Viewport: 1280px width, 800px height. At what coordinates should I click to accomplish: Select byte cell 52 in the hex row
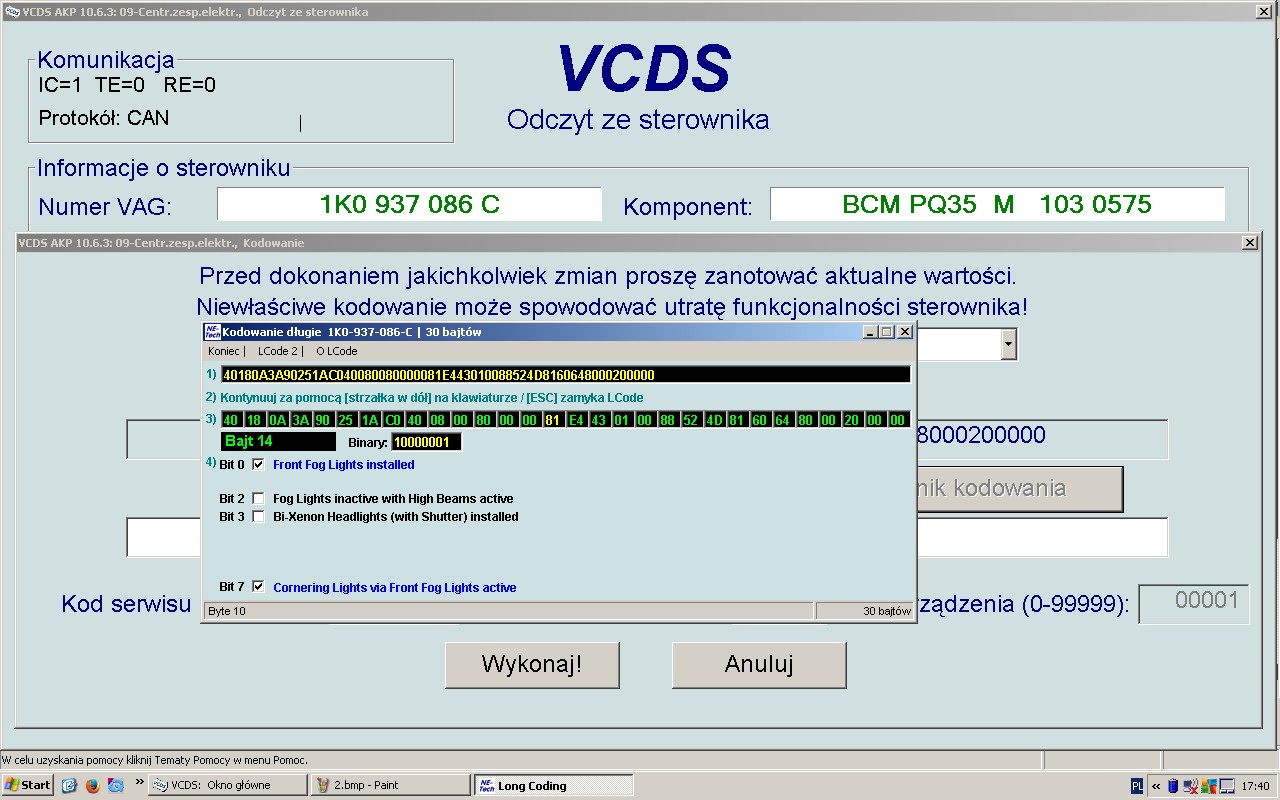pyautogui.click(x=690, y=420)
